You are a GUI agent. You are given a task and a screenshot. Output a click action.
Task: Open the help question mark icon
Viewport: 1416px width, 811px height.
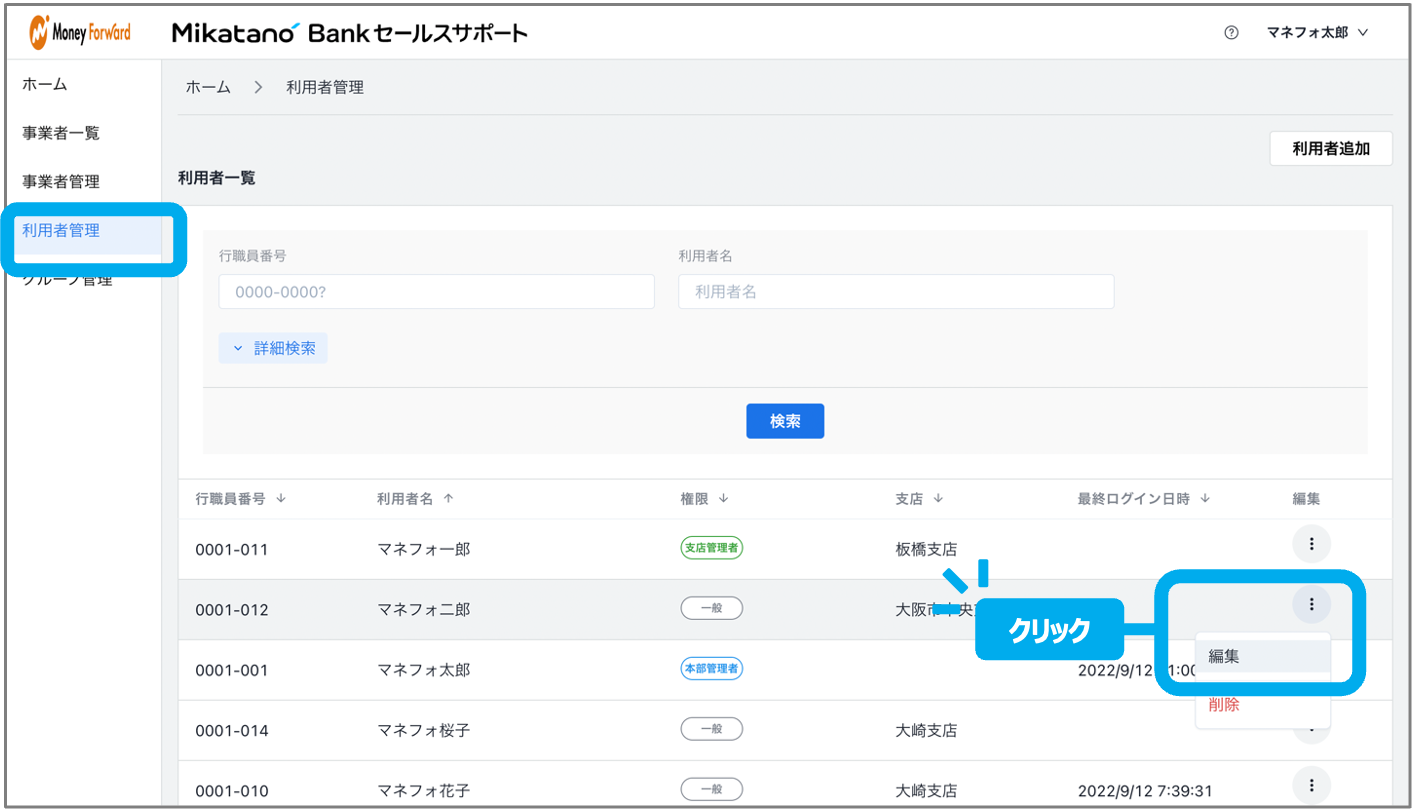[x=1231, y=33]
